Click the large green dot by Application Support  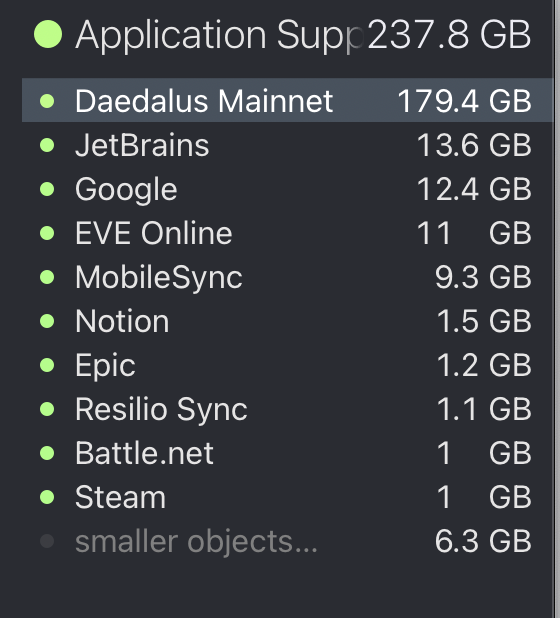[48, 34]
